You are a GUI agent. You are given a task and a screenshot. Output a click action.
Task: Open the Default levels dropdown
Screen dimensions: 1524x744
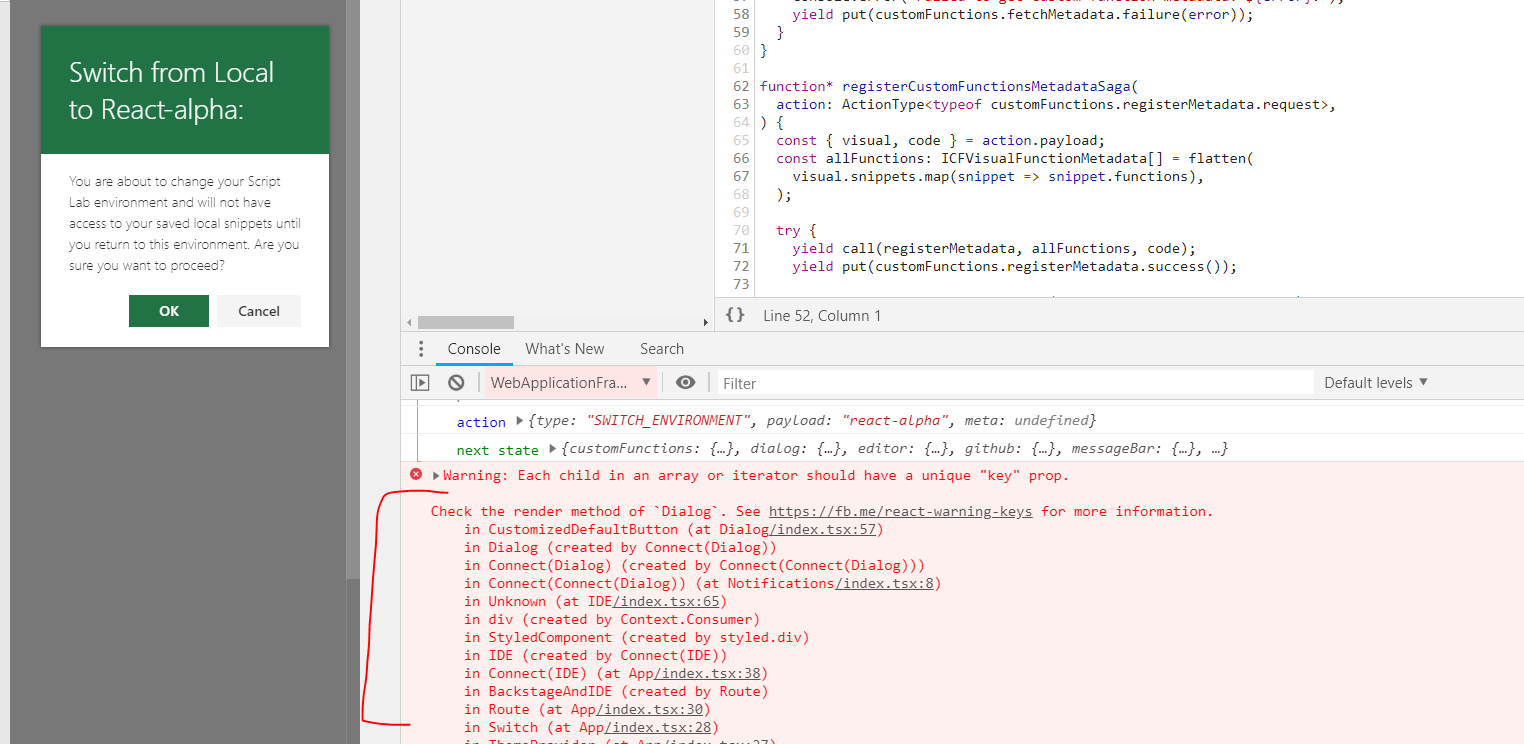(1375, 382)
